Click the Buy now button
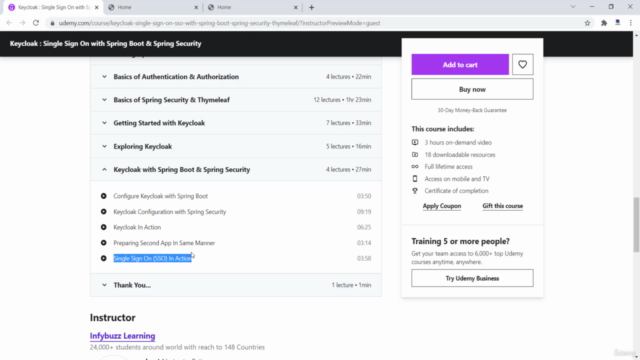640x360 pixels. point(472,89)
